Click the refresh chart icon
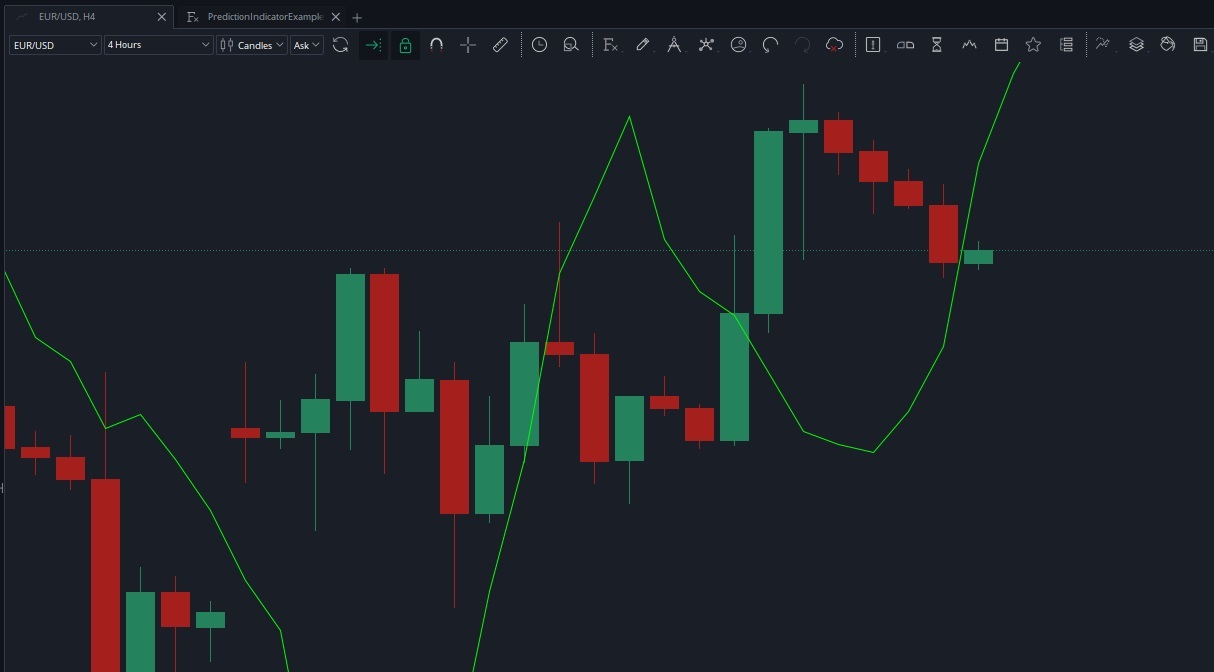1214x672 pixels. [340, 45]
